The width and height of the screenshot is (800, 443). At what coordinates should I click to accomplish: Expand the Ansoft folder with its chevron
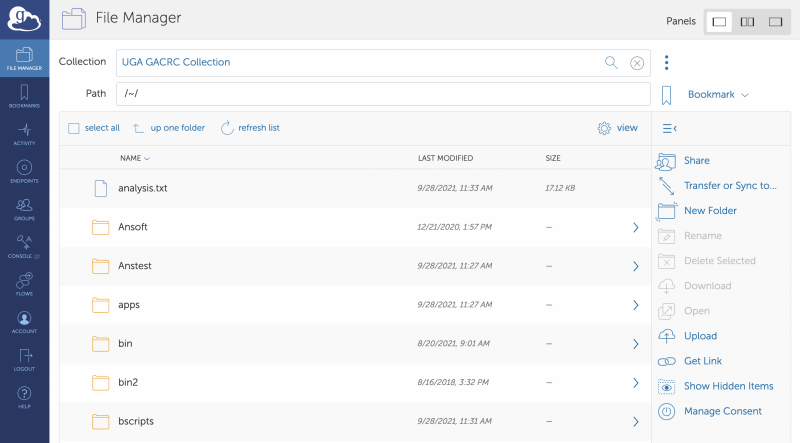[635, 227]
